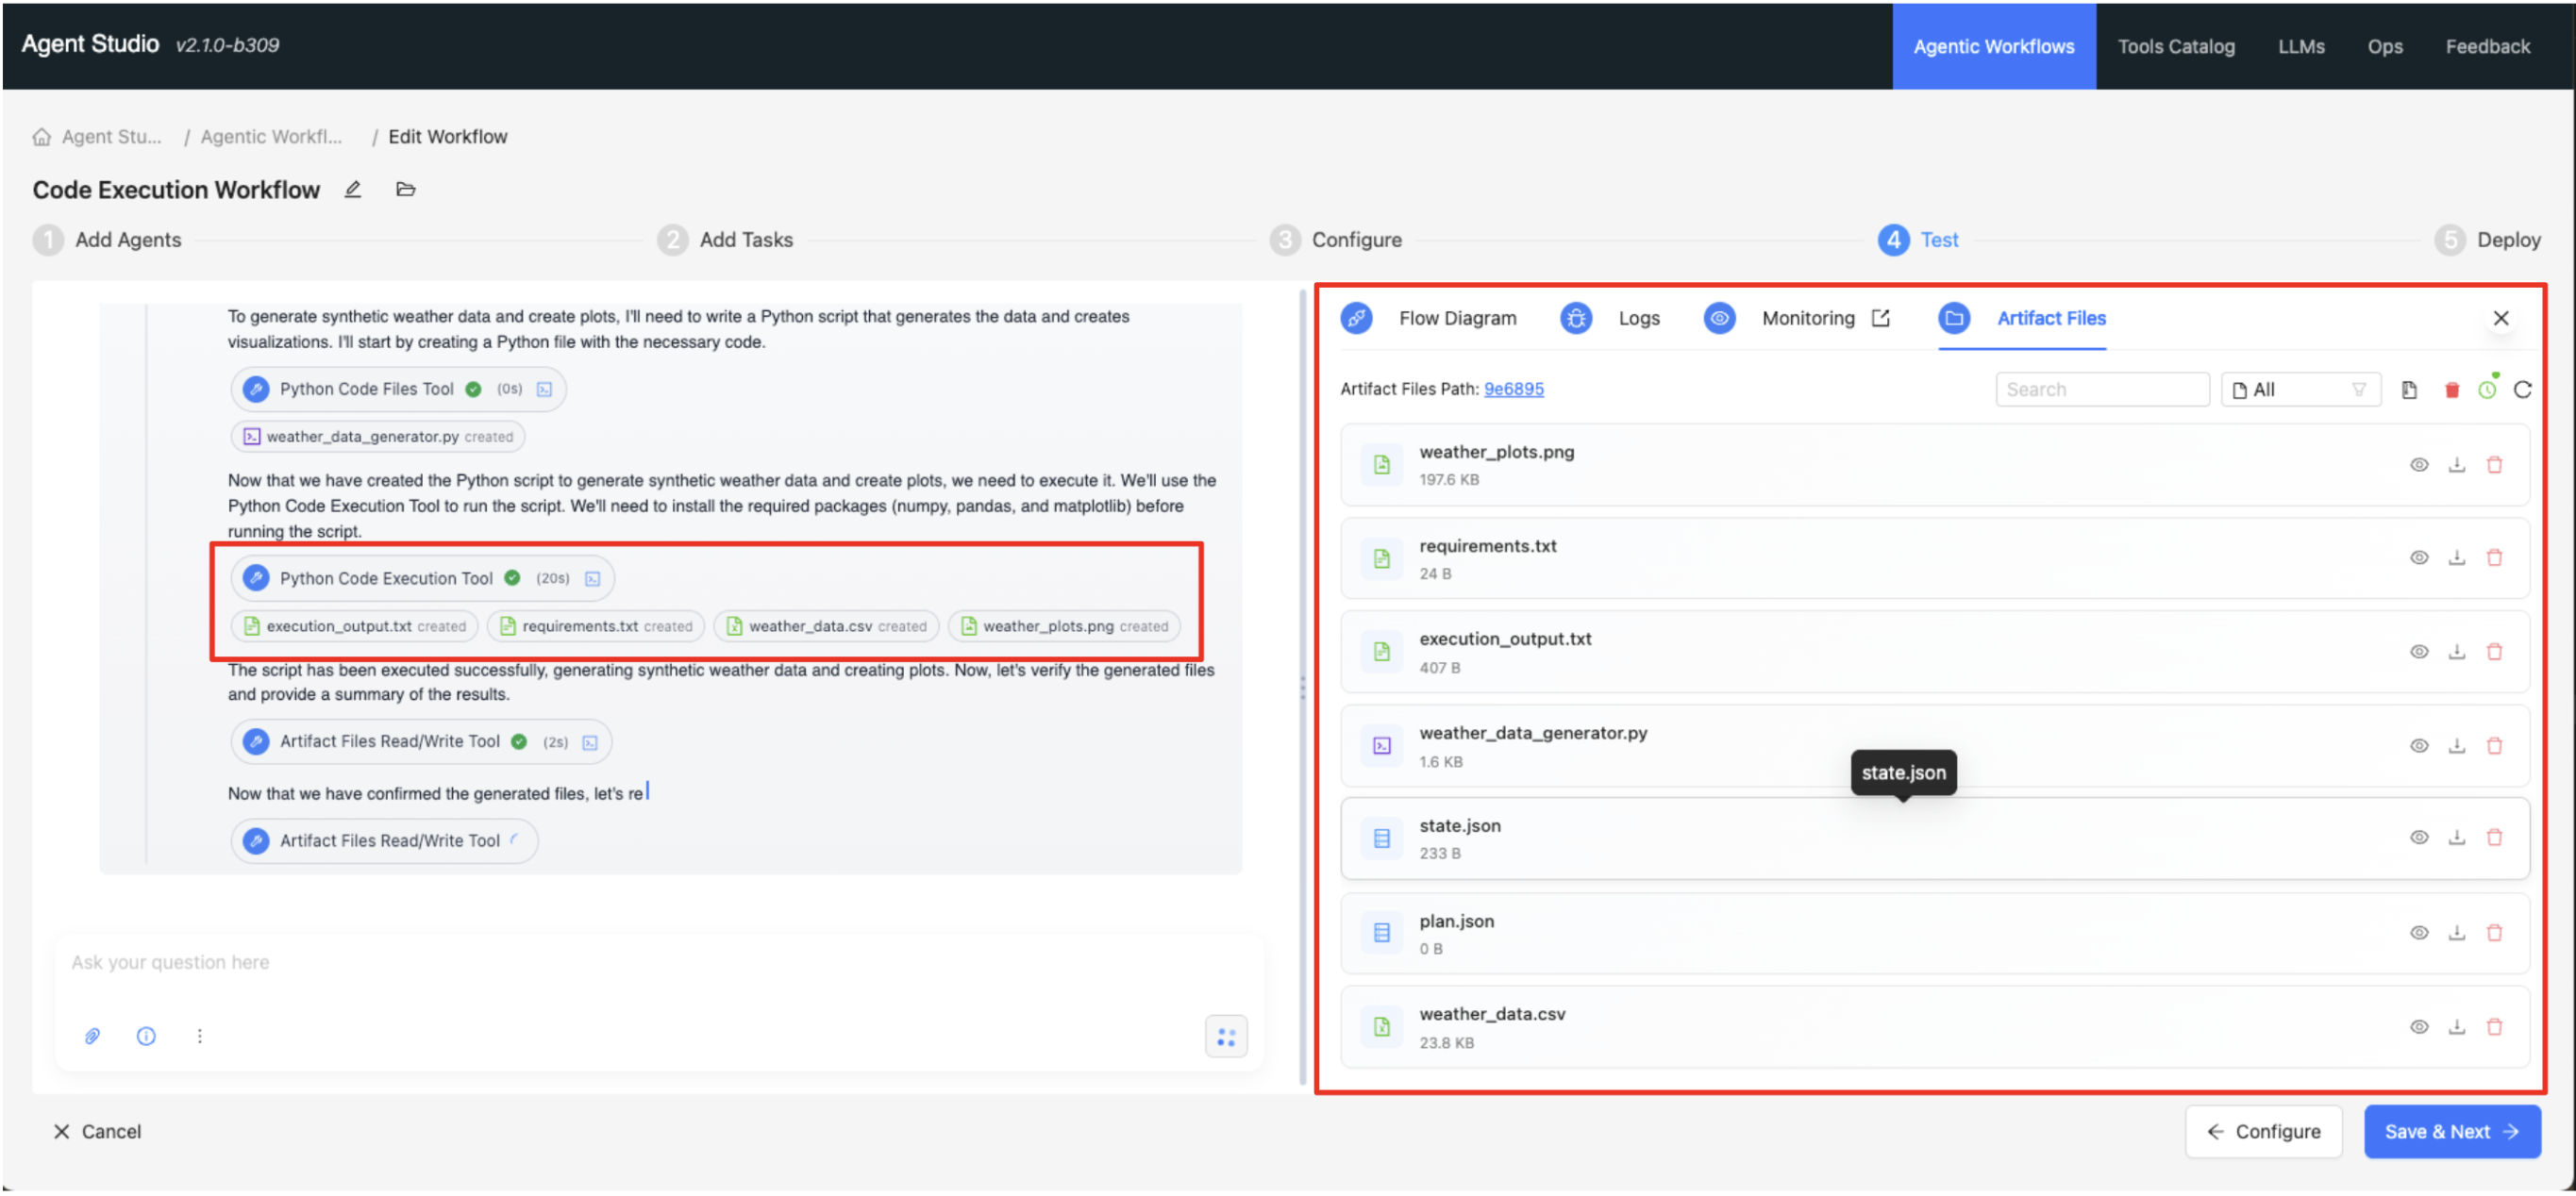Open the 9e6895 artifact path link

coord(1513,389)
